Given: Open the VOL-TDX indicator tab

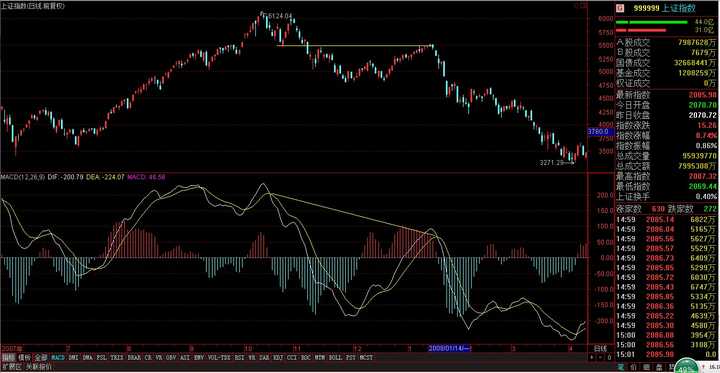Looking at the screenshot, I should coord(220,357).
